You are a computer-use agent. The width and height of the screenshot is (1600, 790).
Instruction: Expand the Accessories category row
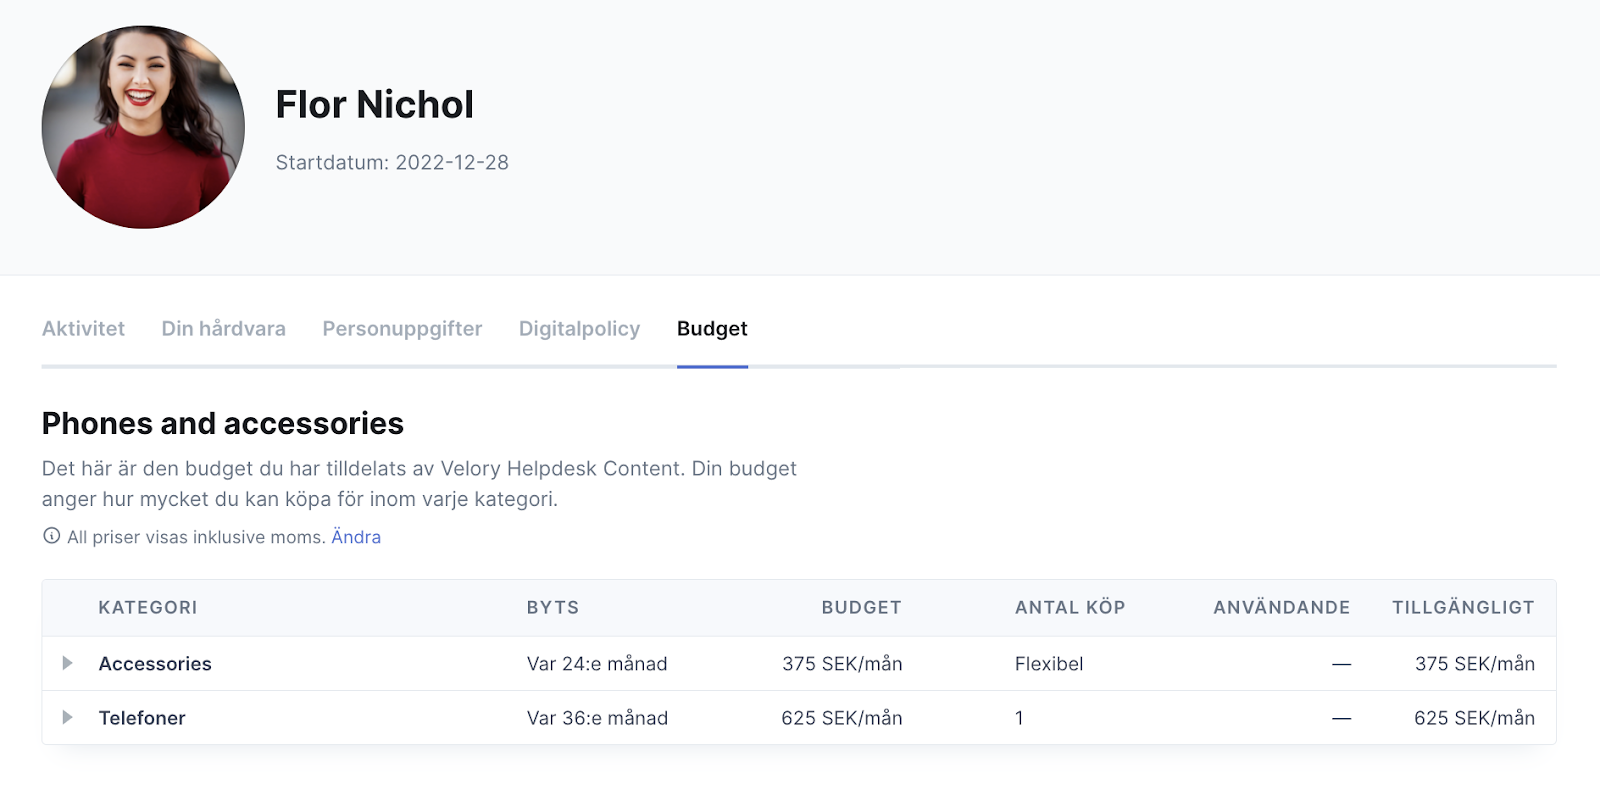coord(67,663)
